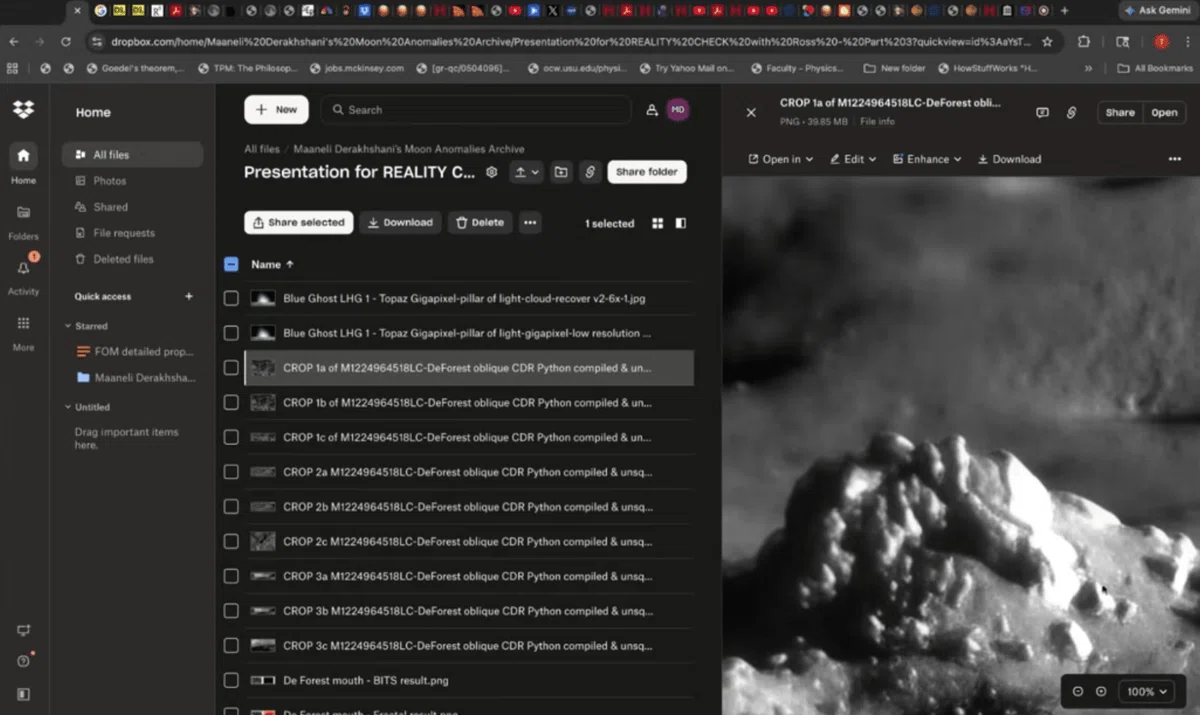This screenshot has width=1200, height=715.
Task: Open the MD account avatar
Action: tap(678, 110)
